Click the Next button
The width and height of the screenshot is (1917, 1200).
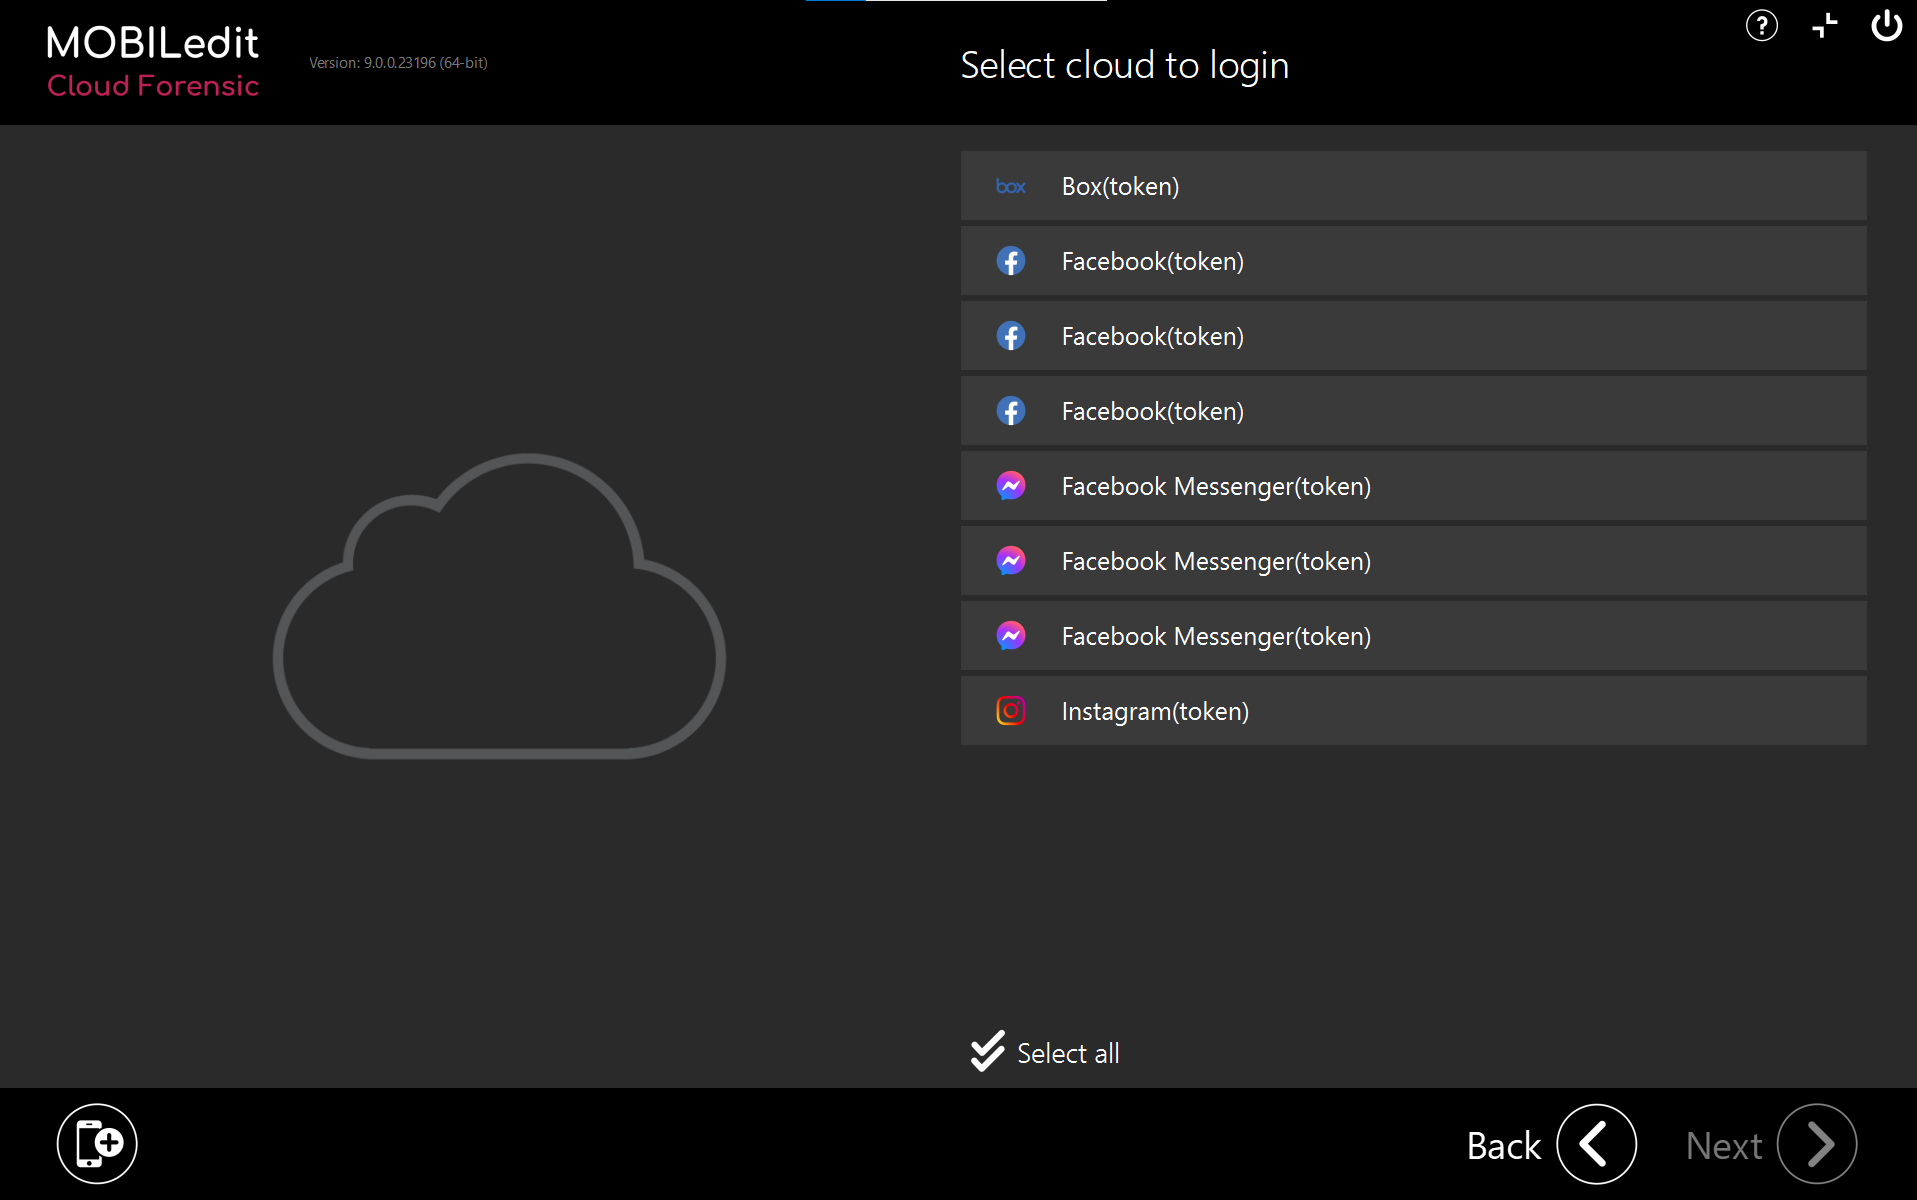pos(1723,1145)
